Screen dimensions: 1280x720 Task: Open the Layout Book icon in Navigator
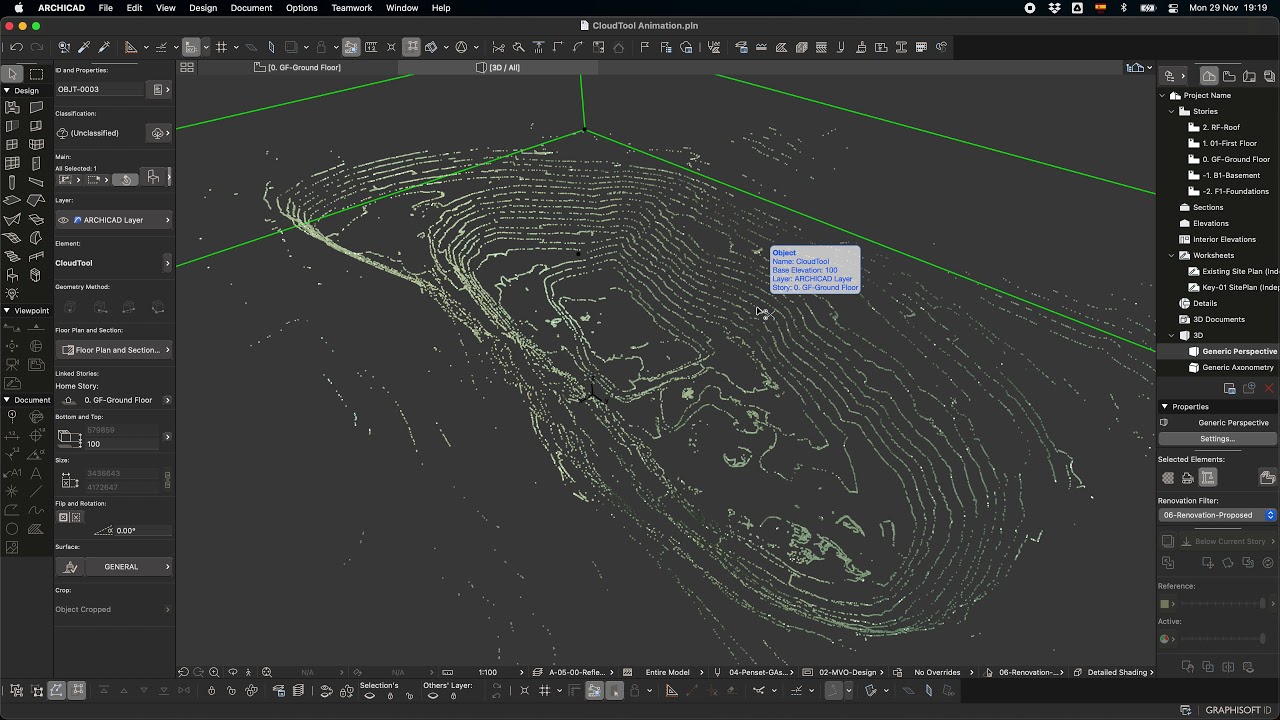pos(1249,76)
